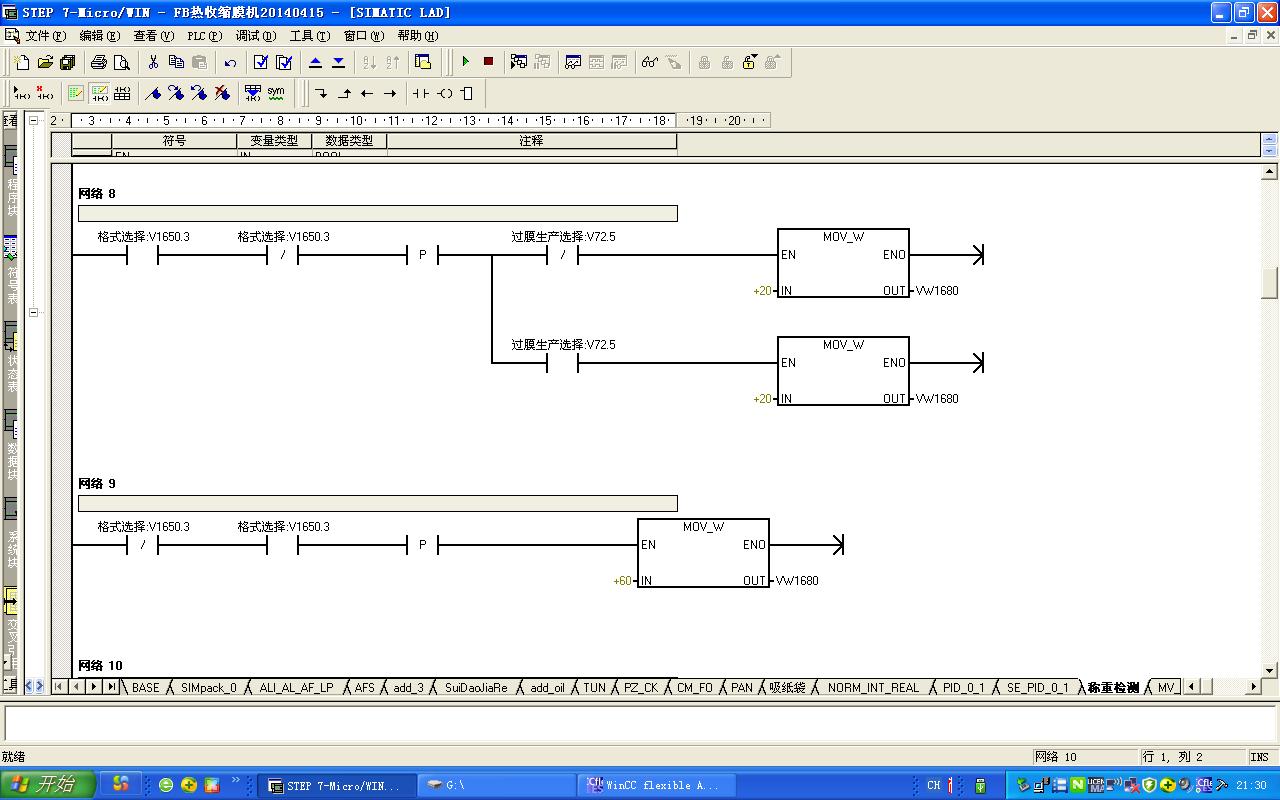Insert a line right in ladder
The image size is (1280, 800).
click(x=390, y=93)
